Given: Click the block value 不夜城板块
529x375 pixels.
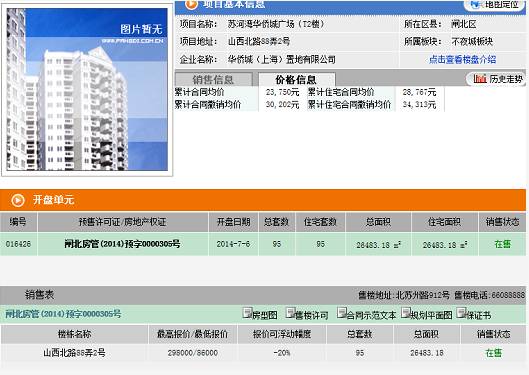Looking at the screenshot, I should [x=472, y=41].
